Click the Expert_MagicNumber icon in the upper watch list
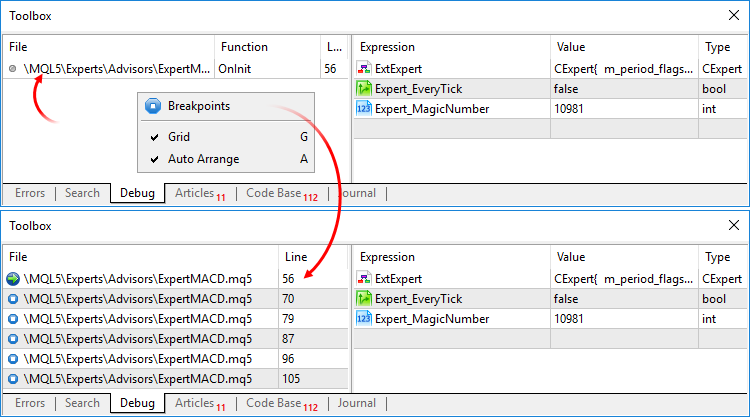This screenshot has height=417, width=750. click(364, 109)
